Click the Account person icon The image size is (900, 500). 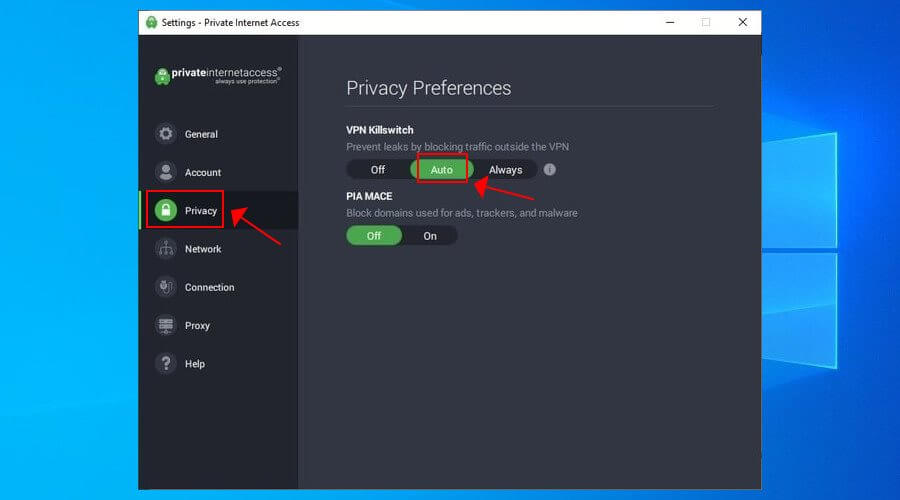[x=166, y=172]
